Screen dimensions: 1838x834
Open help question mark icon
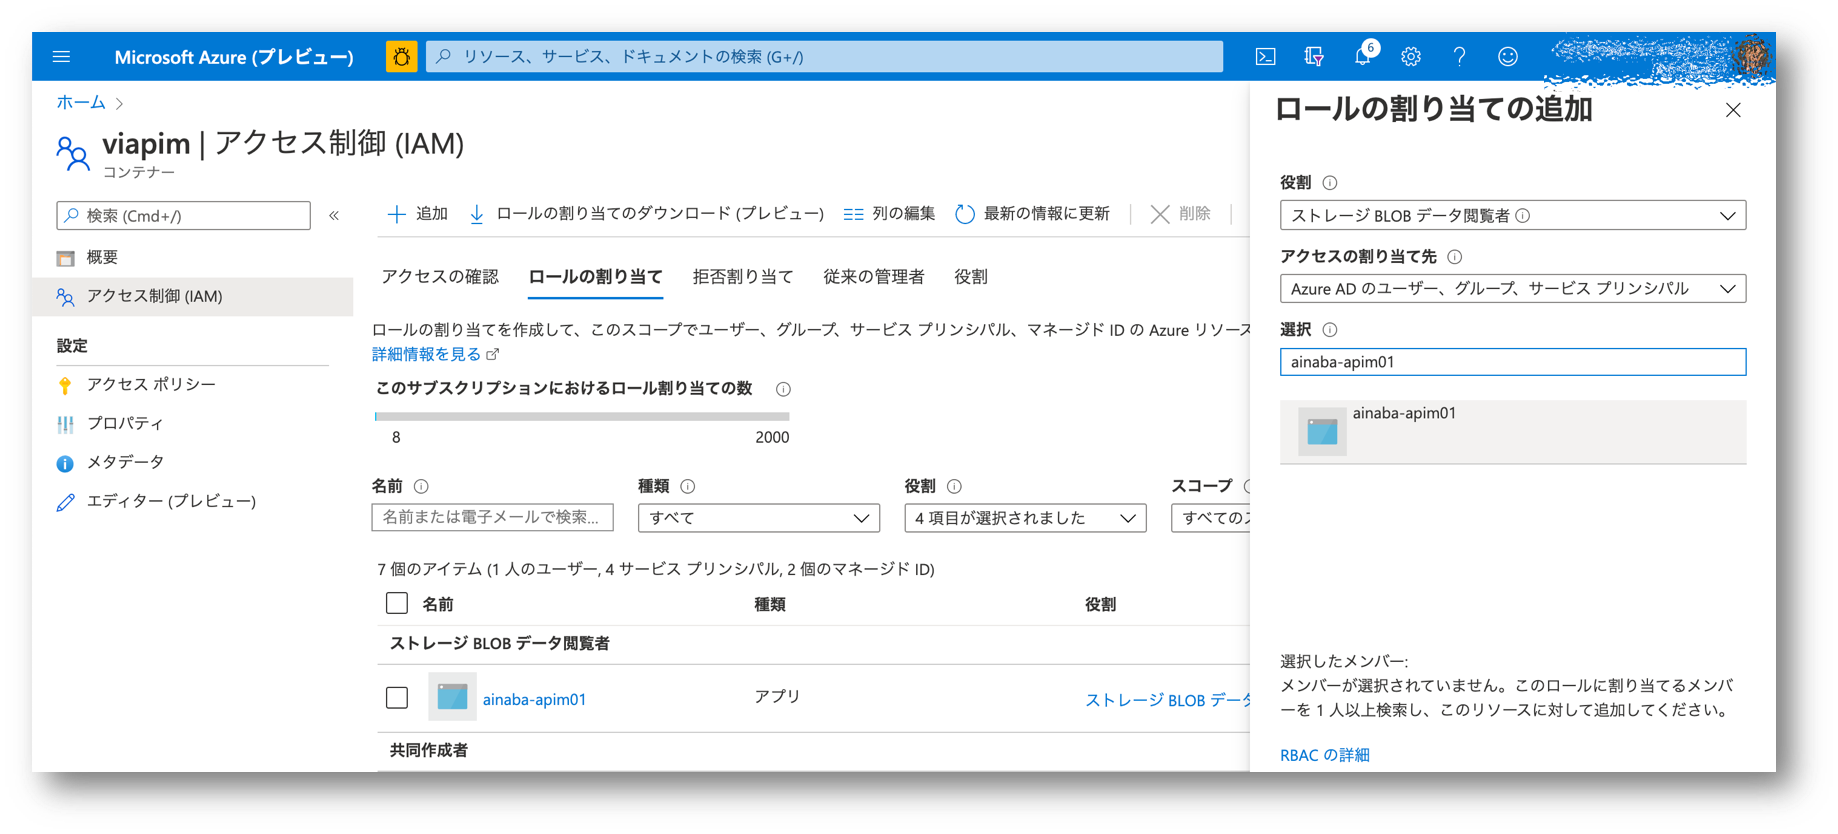pos(1459,57)
